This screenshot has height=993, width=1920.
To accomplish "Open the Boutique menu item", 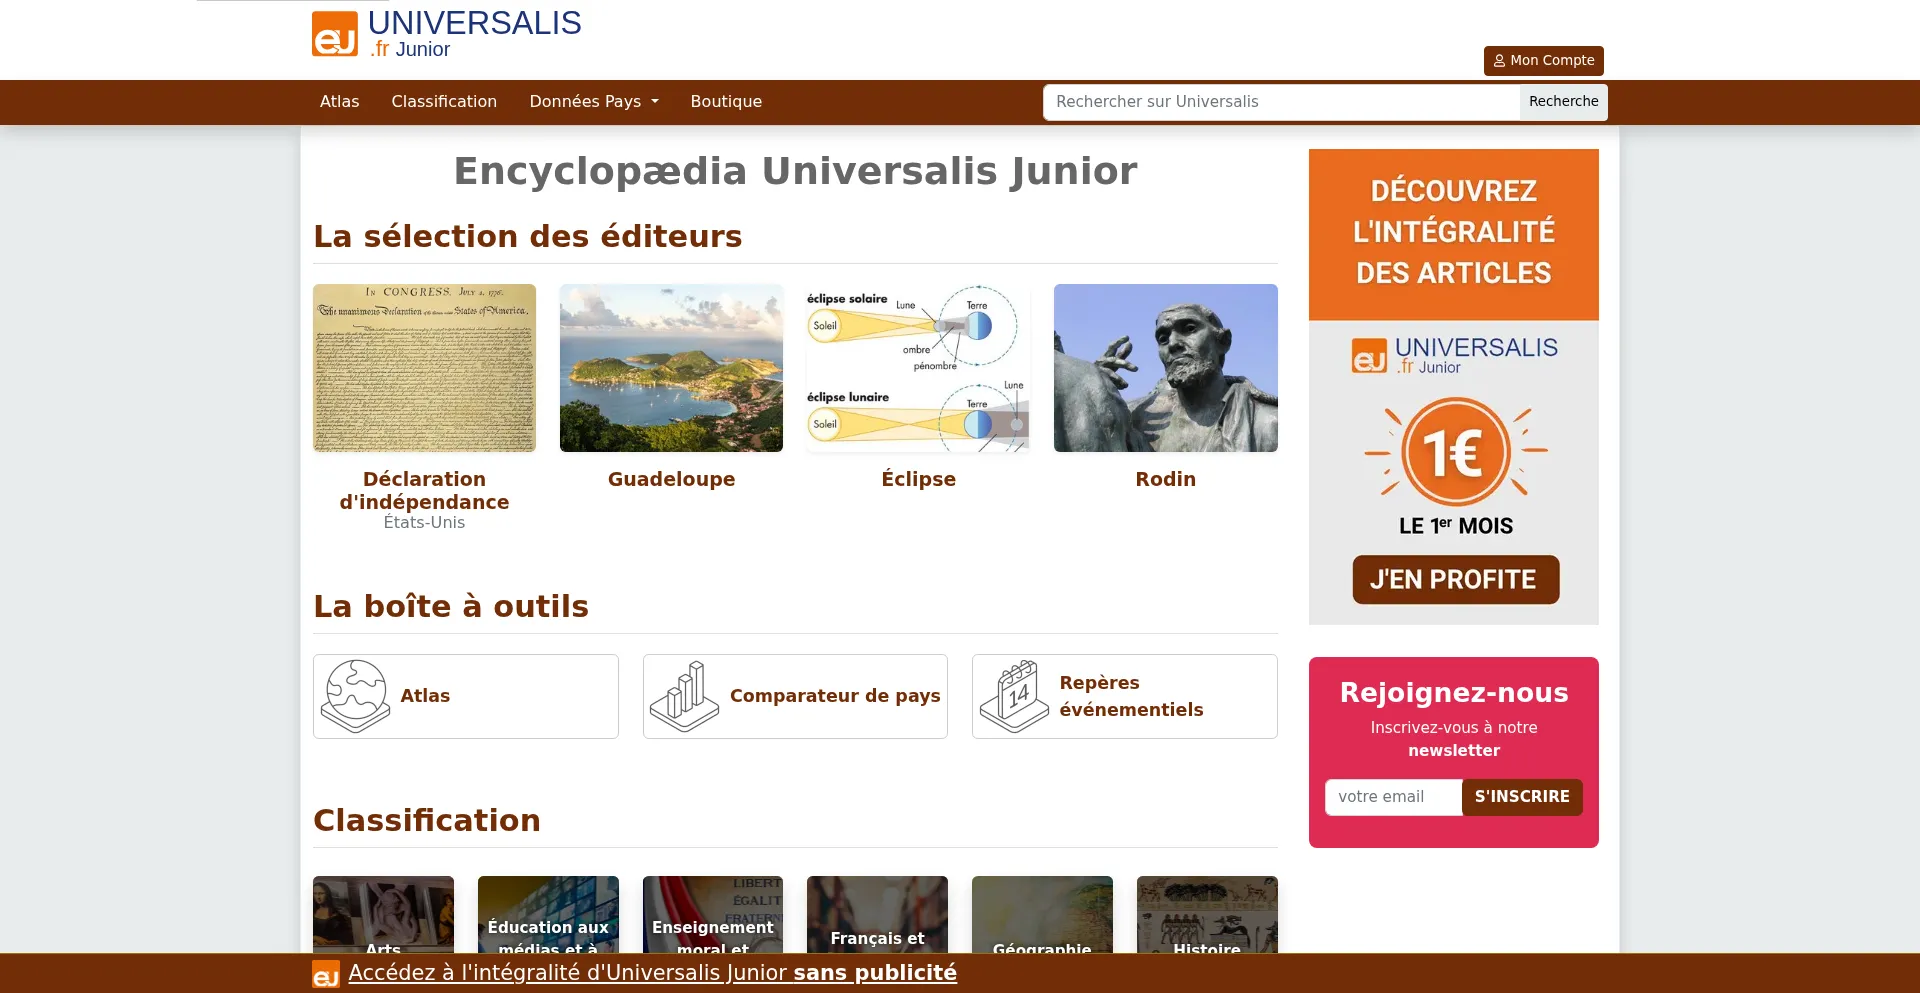I will coord(726,102).
